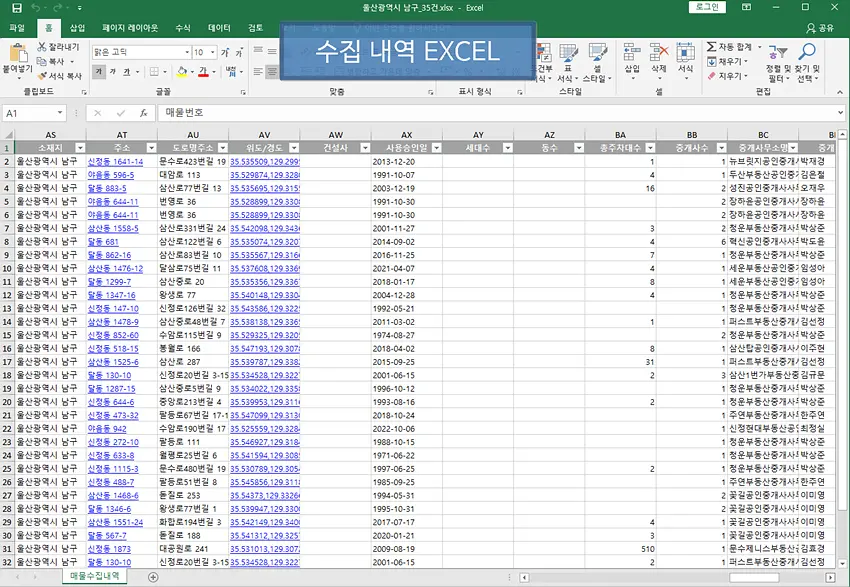Open the filter dropdown on the 주소 column header
The width and height of the screenshot is (850, 587).
(x=149, y=148)
